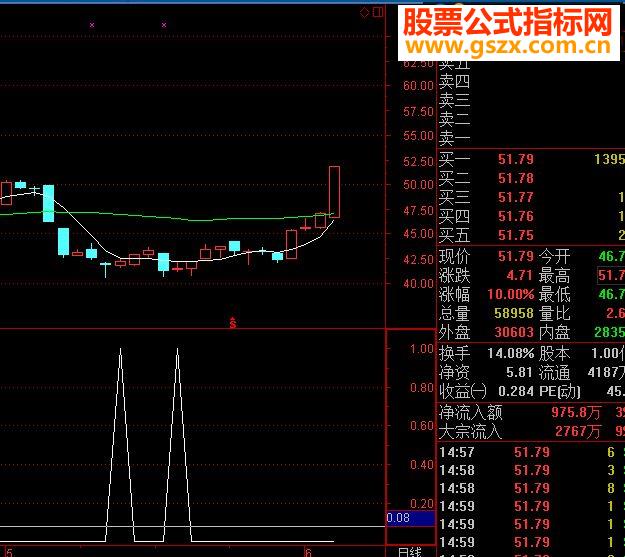Click the 涨幅 value 10.00%

(511, 294)
